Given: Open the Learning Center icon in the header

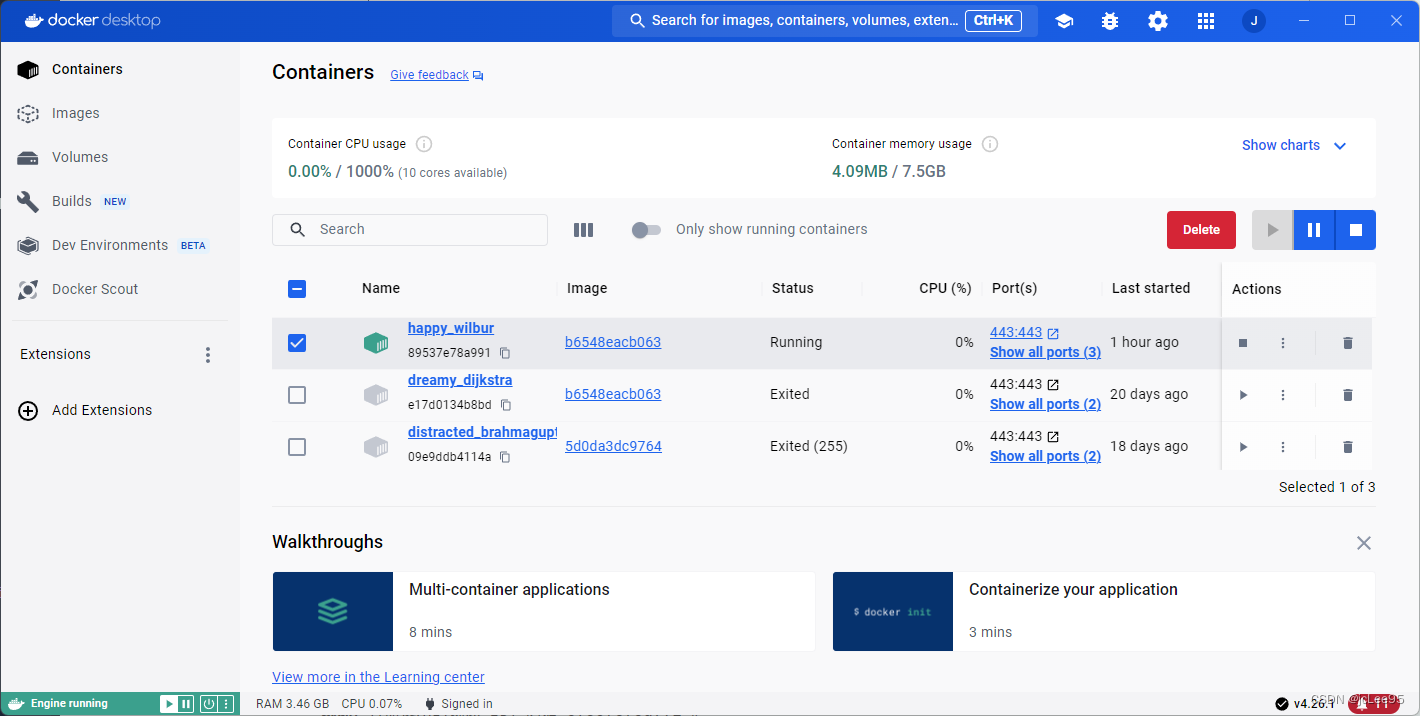Looking at the screenshot, I should pyautogui.click(x=1064, y=20).
